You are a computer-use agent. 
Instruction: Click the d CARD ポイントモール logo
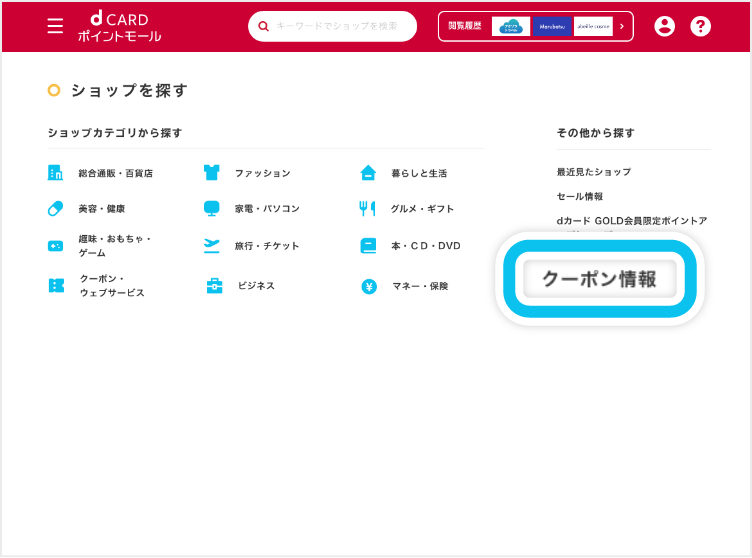(118, 27)
